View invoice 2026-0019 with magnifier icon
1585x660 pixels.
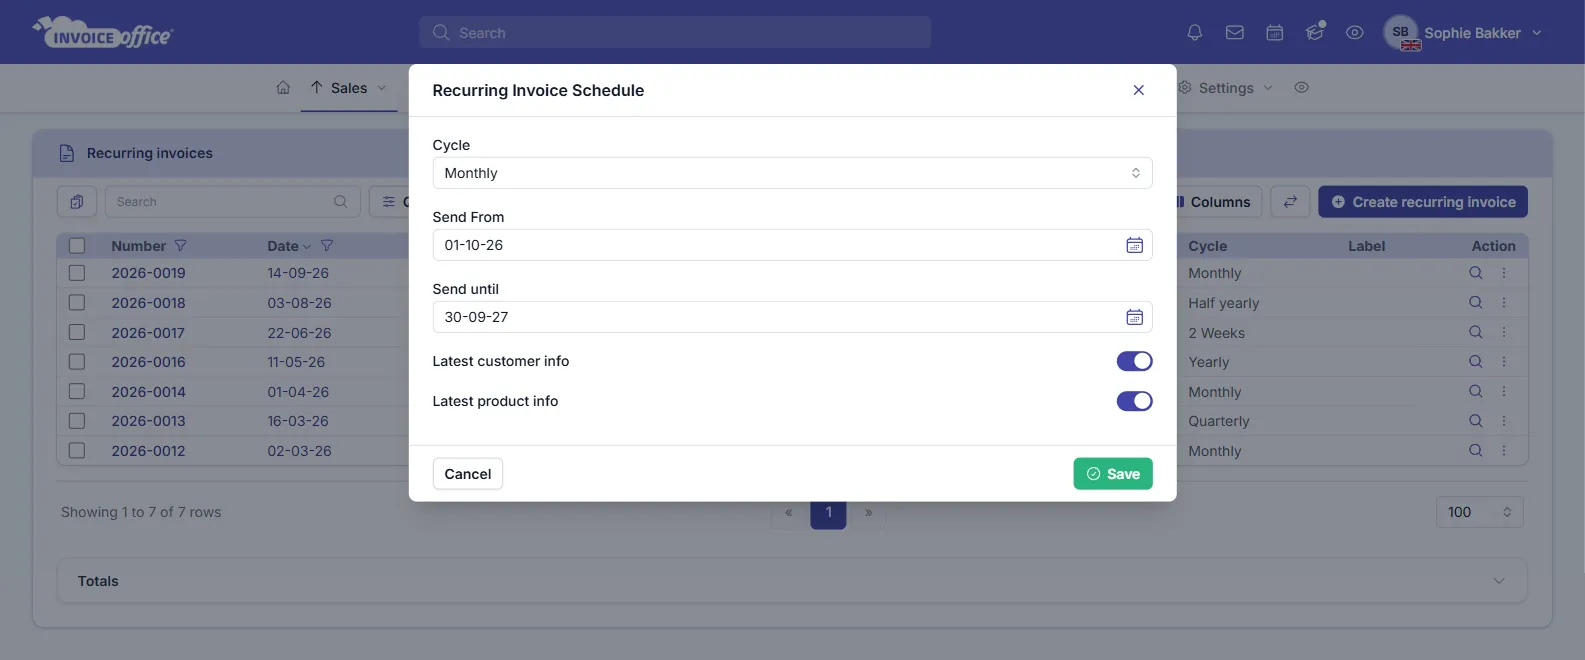[1475, 273]
